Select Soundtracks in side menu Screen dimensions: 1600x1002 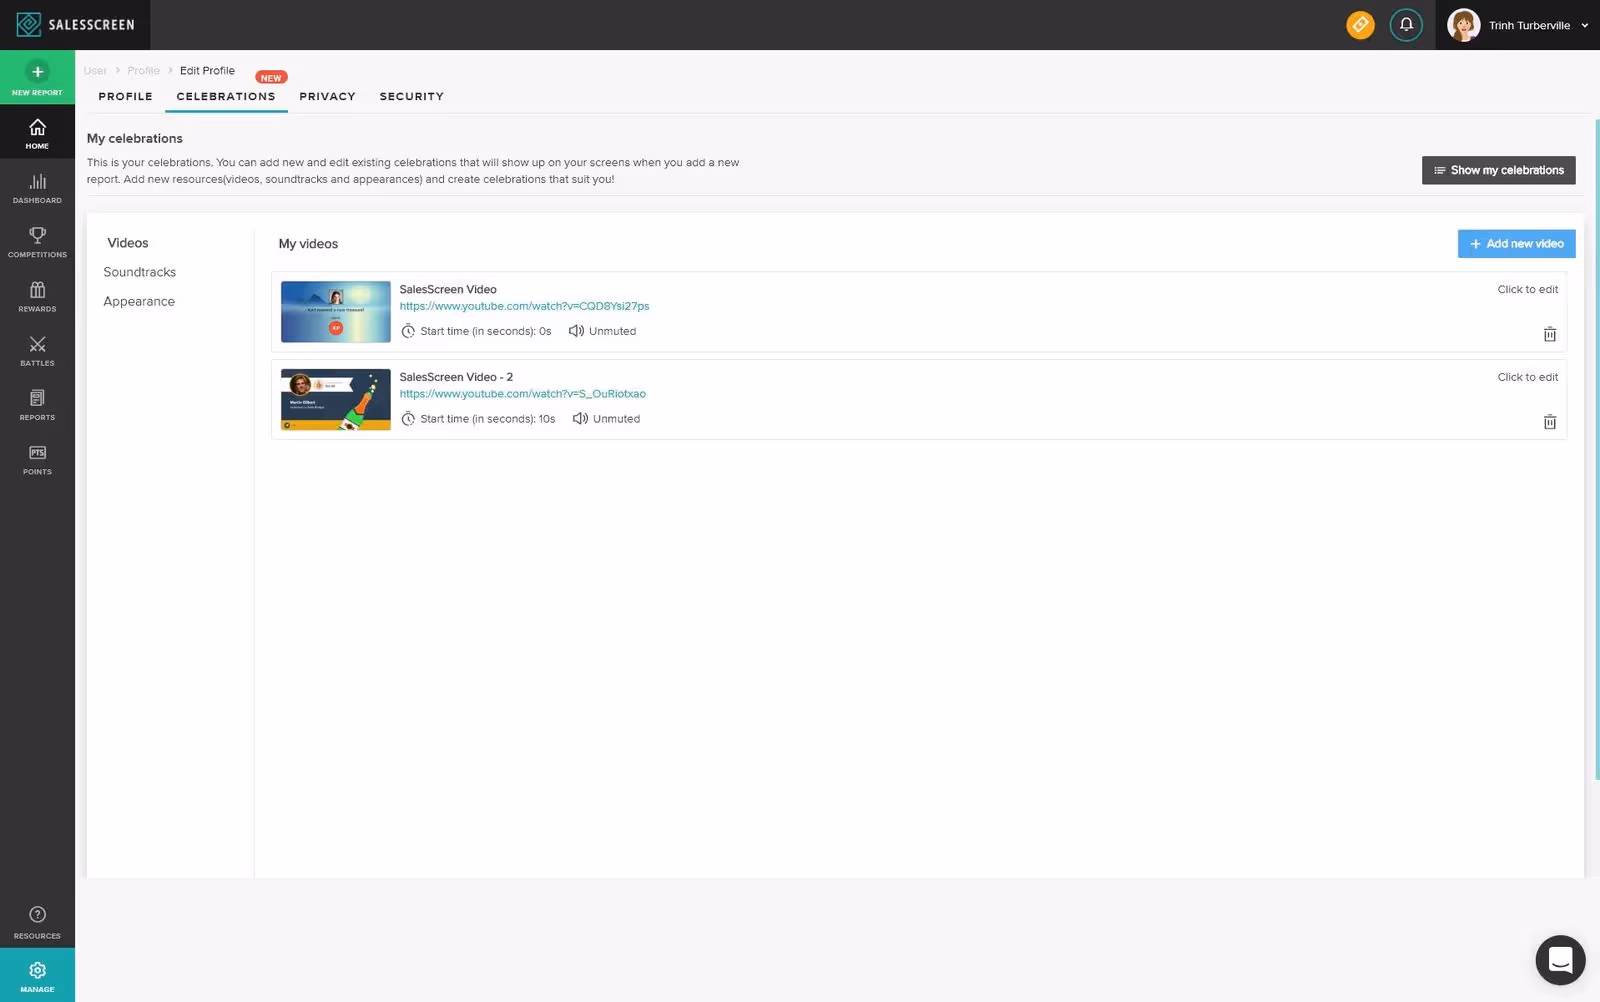pos(140,272)
